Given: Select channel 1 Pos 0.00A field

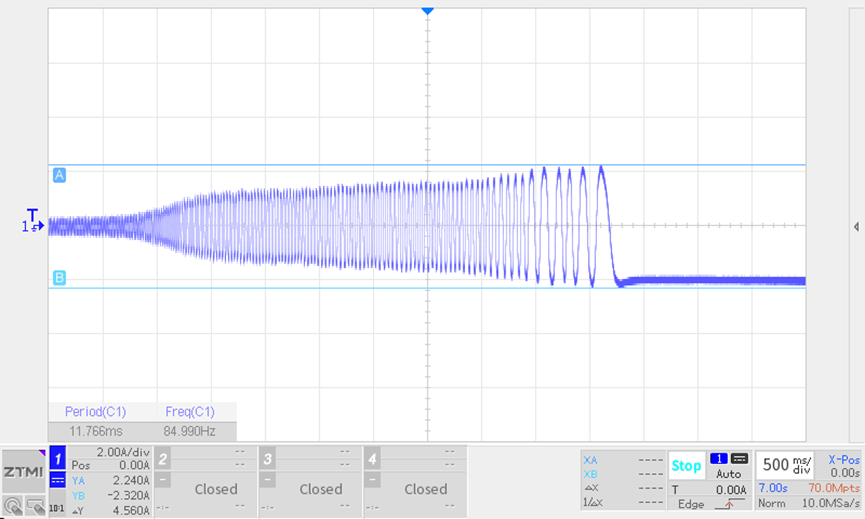Looking at the screenshot, I should click(x=110, y=466).
